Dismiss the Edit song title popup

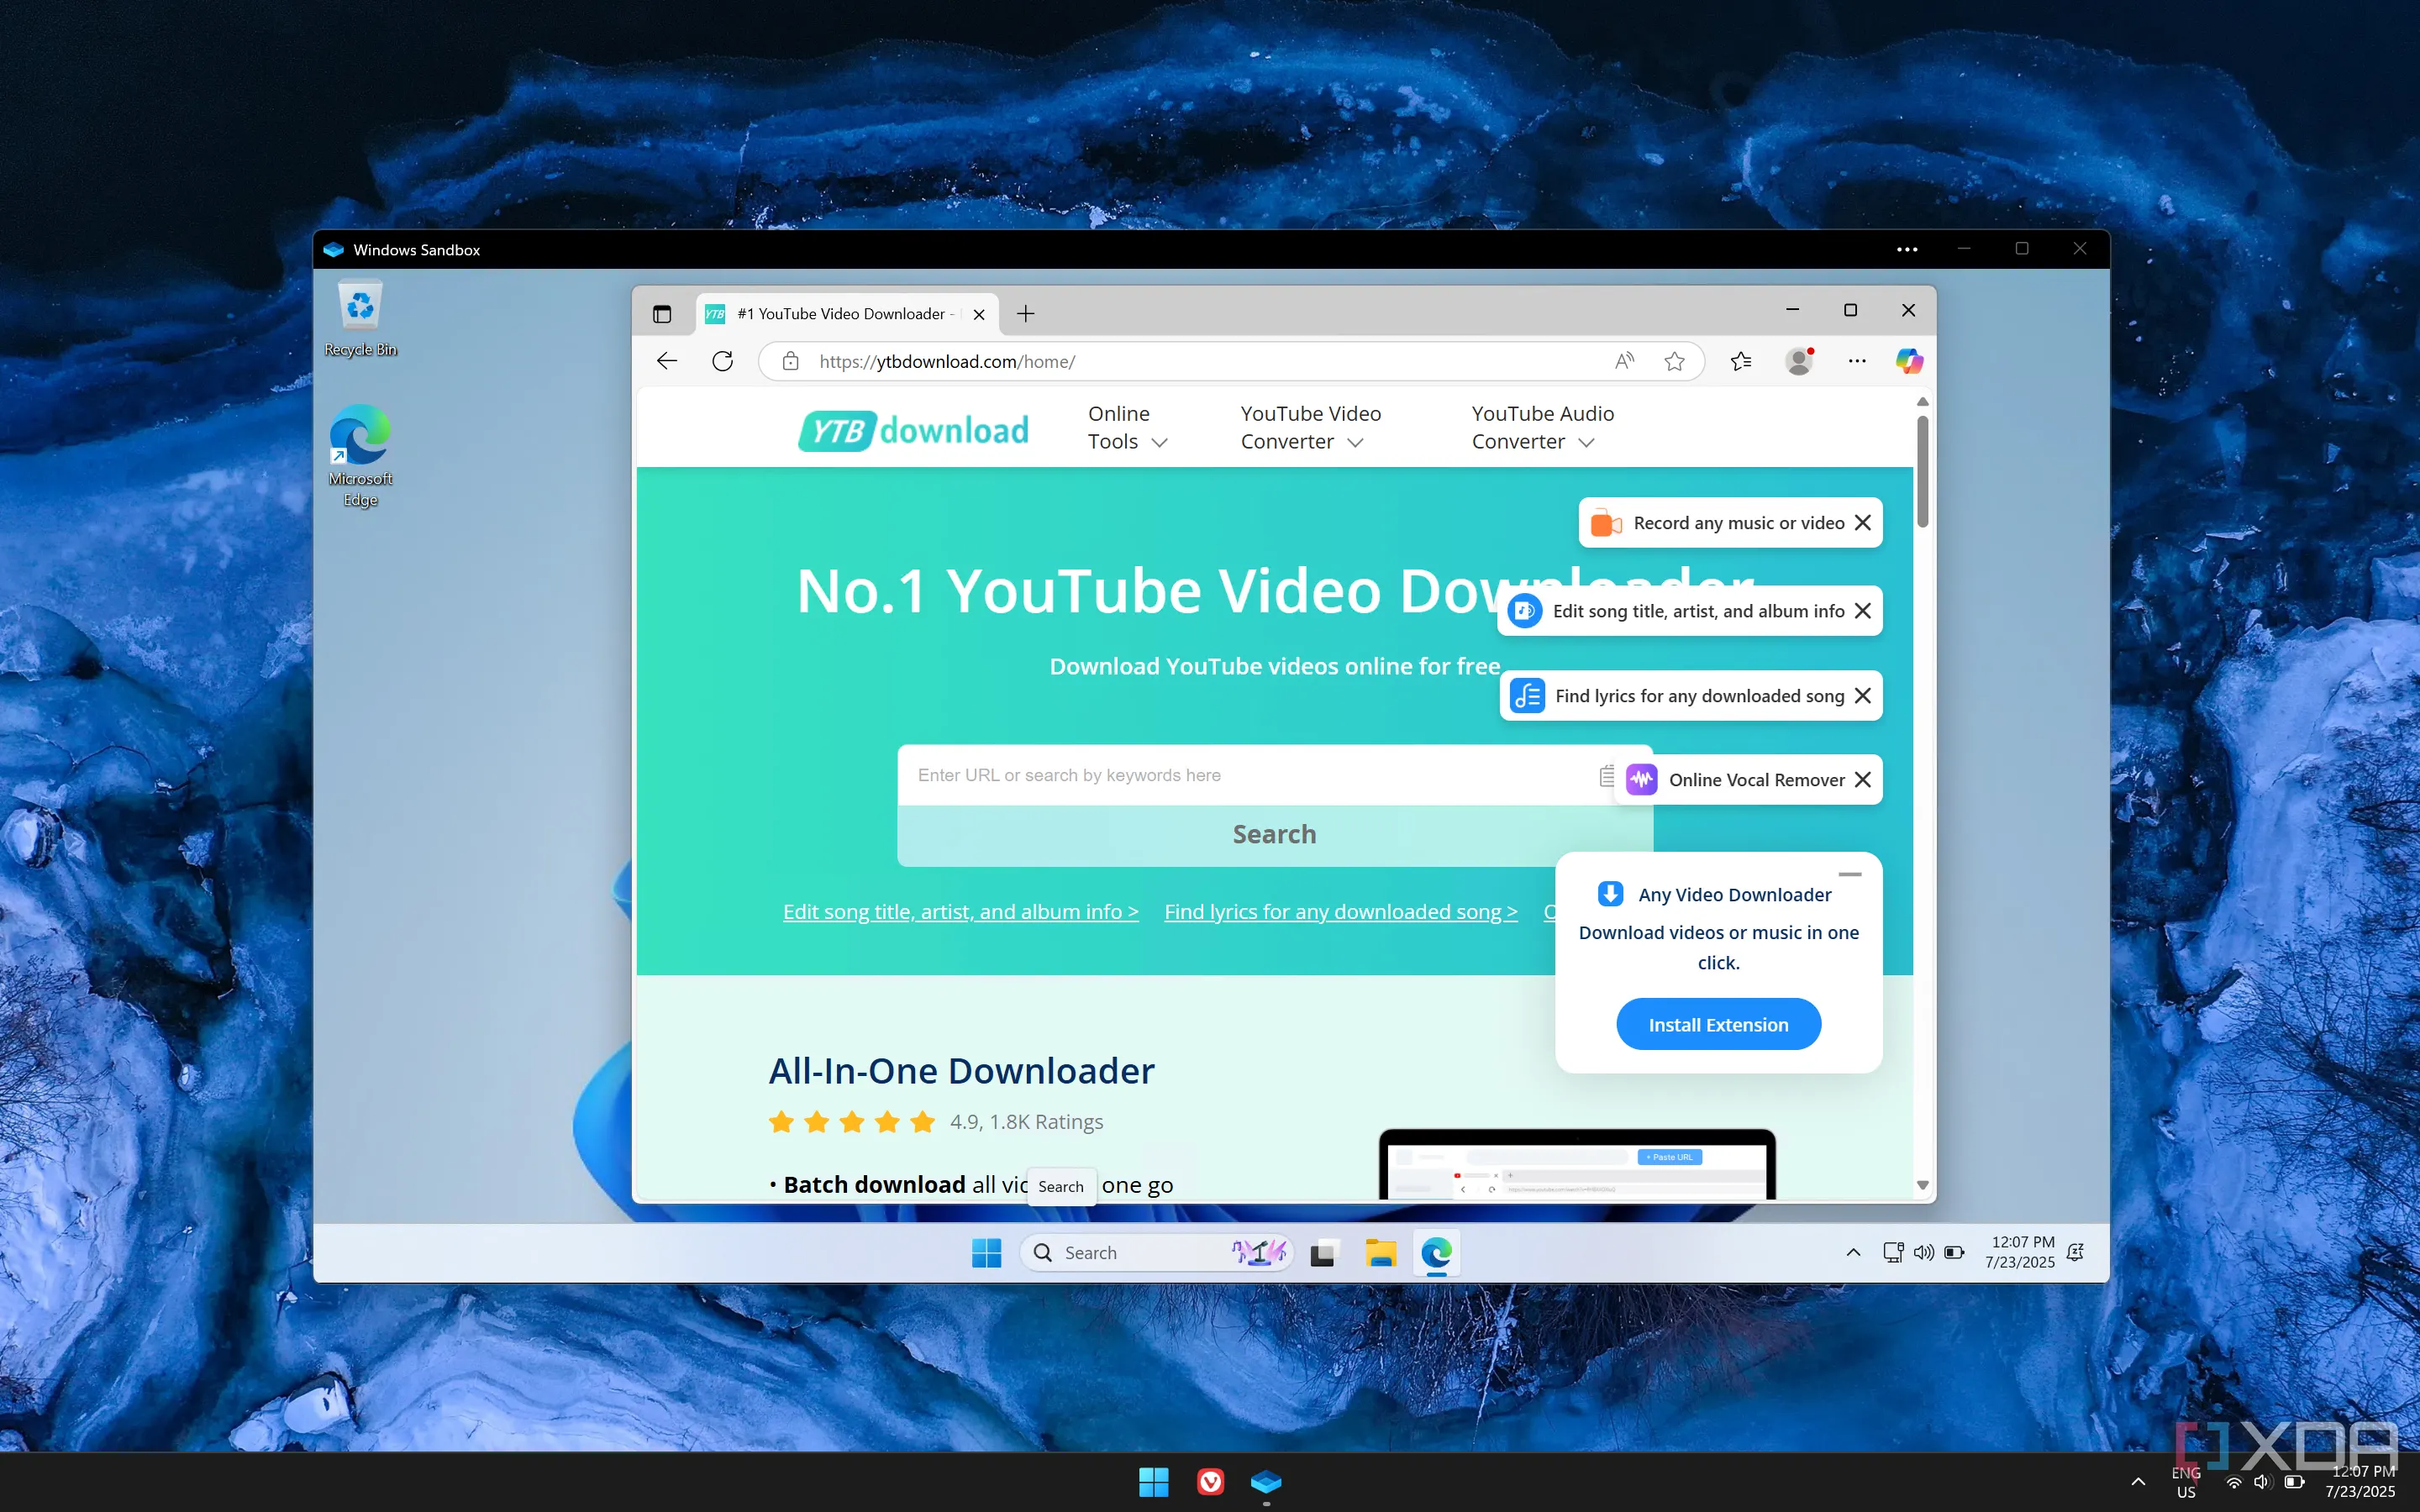pyautogui.click(x=1862, y=611)
